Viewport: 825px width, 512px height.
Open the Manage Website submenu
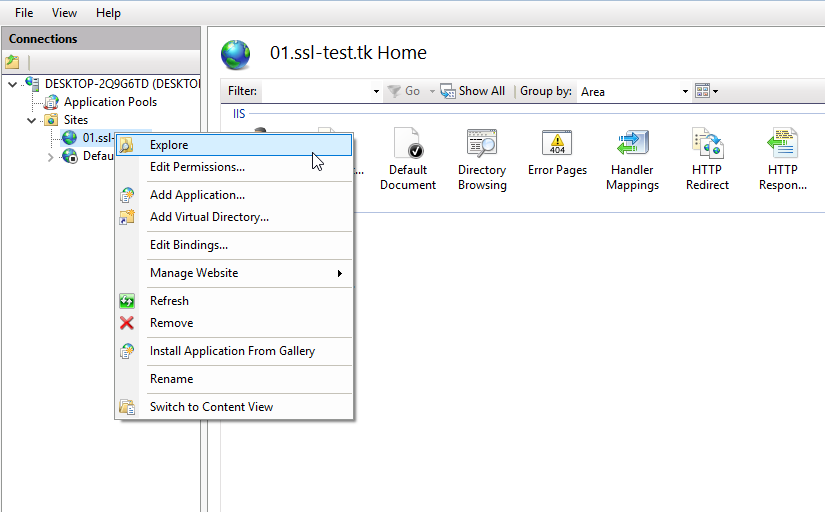[x=194, y=273]
